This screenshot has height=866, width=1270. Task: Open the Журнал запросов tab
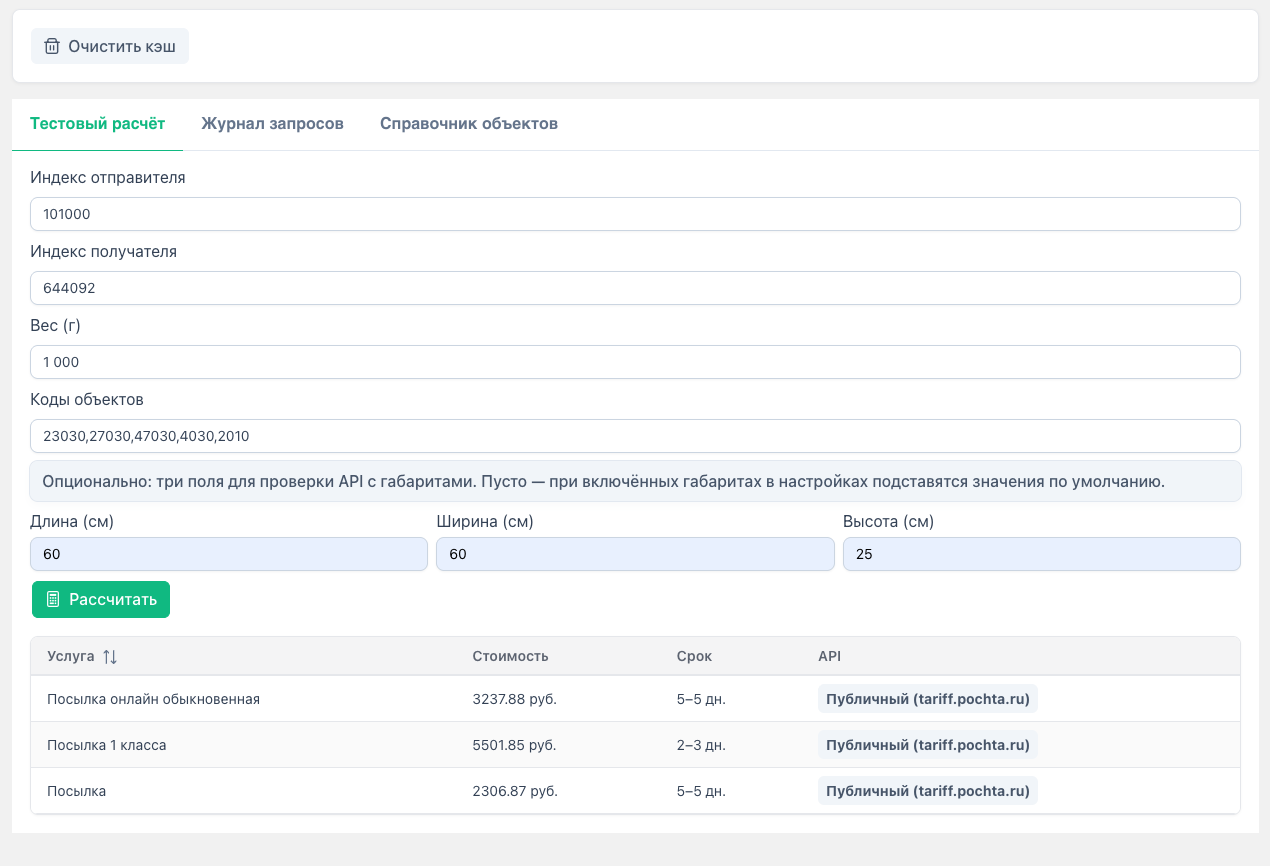pos(272,124)
